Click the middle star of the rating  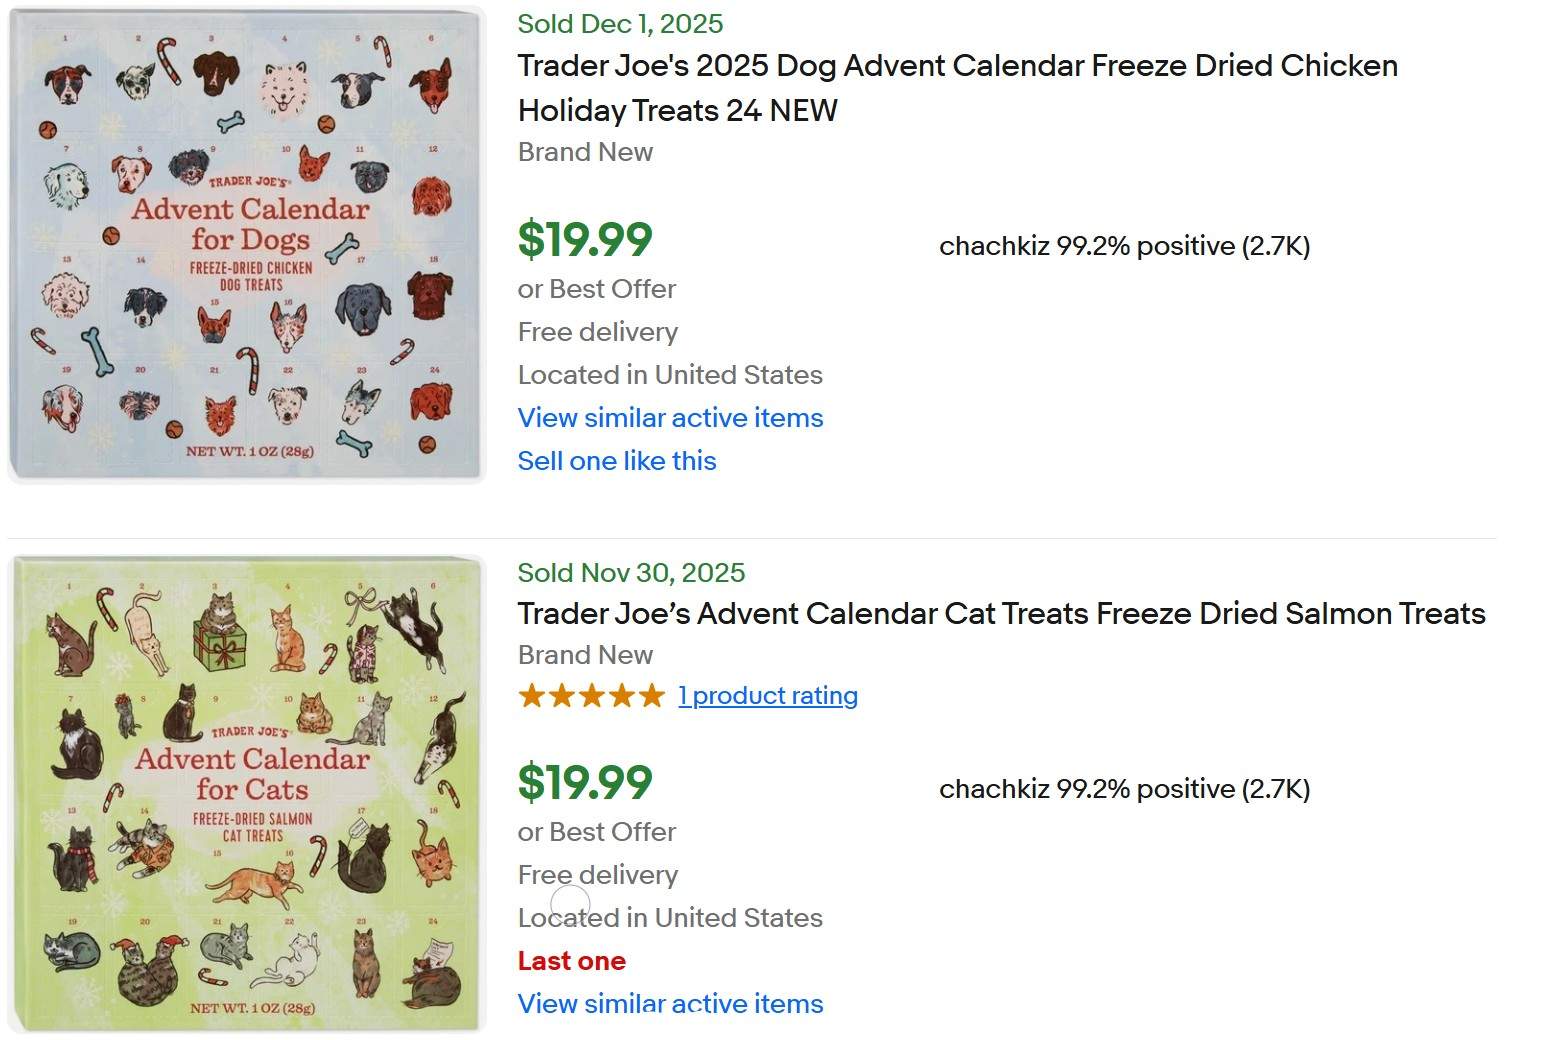[x=590, y=695]
